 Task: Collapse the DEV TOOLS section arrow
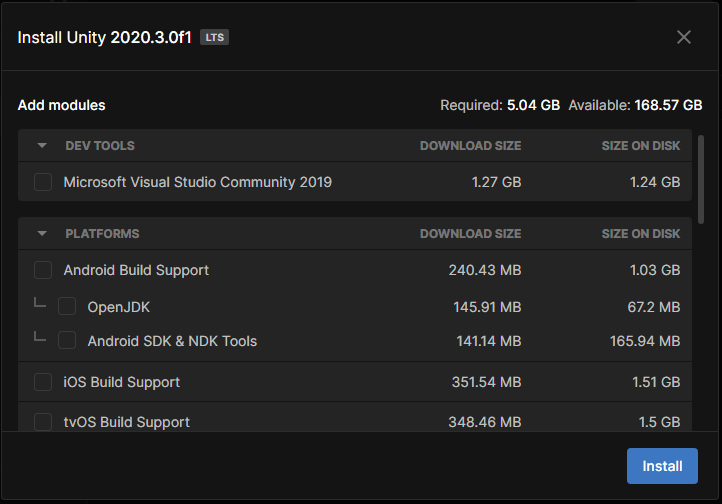[42, 145]
